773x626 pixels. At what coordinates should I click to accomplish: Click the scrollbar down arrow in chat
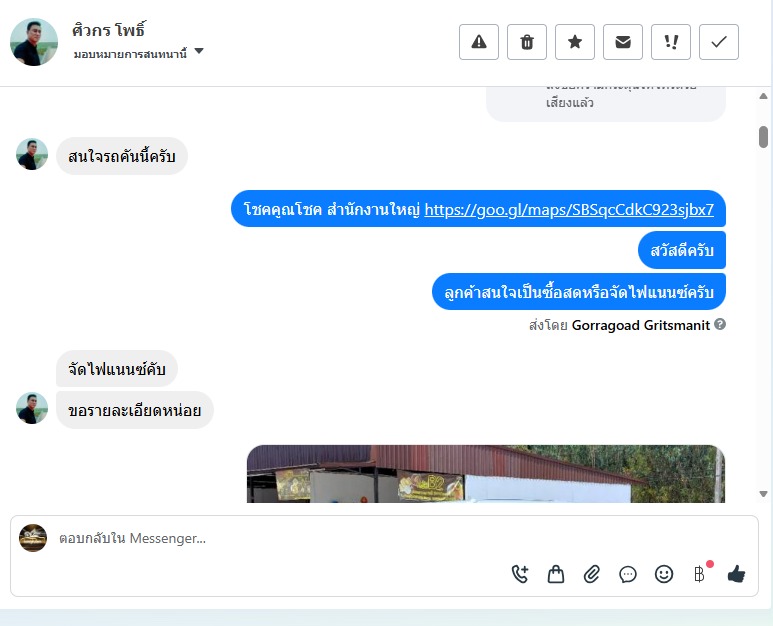[764, 493]
